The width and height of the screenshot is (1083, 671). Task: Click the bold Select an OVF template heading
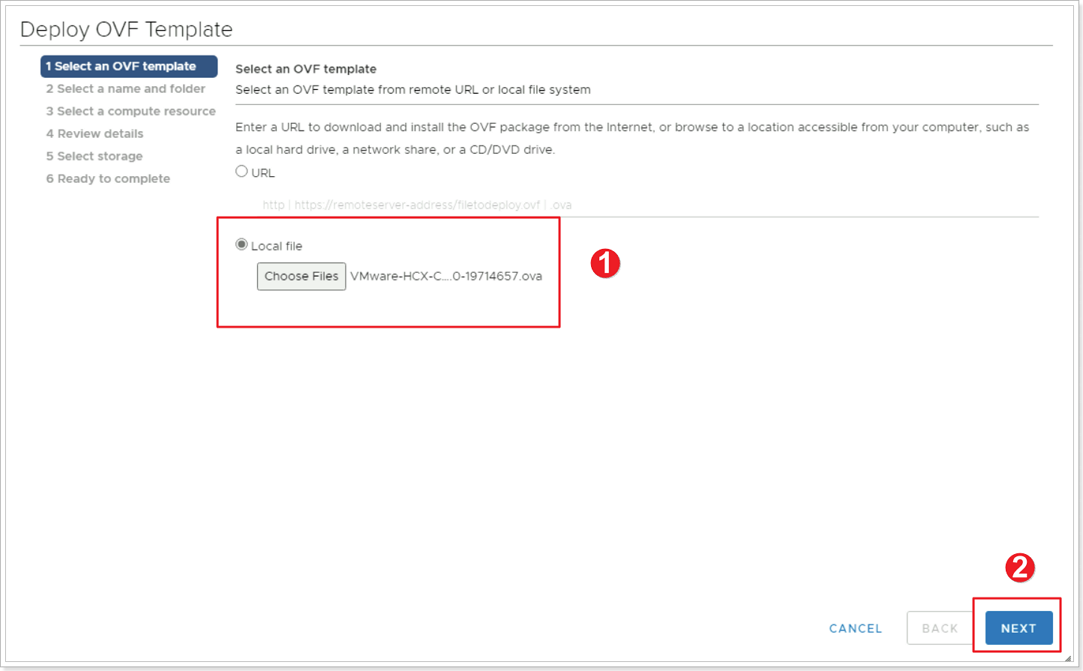(x=305, y=69)
